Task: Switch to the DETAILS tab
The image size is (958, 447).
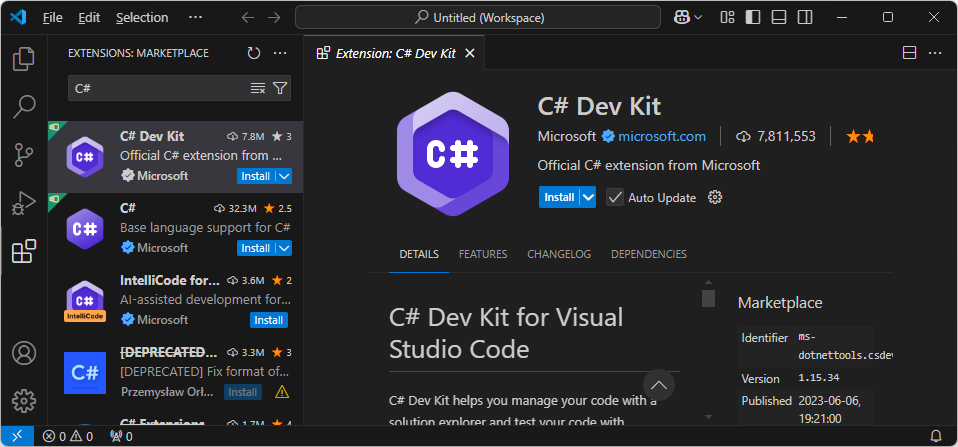Action: (x=419, y=254)
